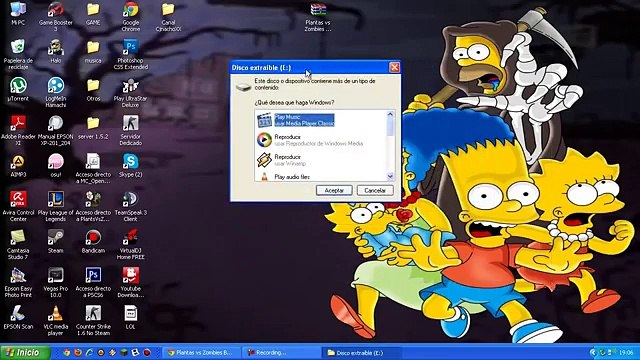The image size is (640, 360).
Task: Open TeamSpeak 3 Client
Action: [131, 206]
